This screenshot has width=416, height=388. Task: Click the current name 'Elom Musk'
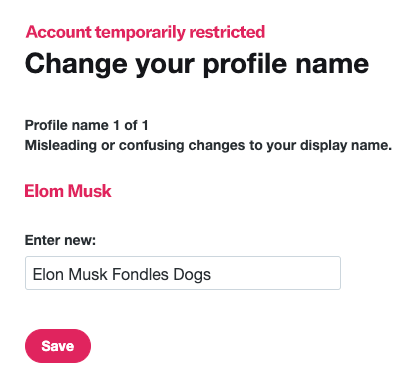point(68,191)
